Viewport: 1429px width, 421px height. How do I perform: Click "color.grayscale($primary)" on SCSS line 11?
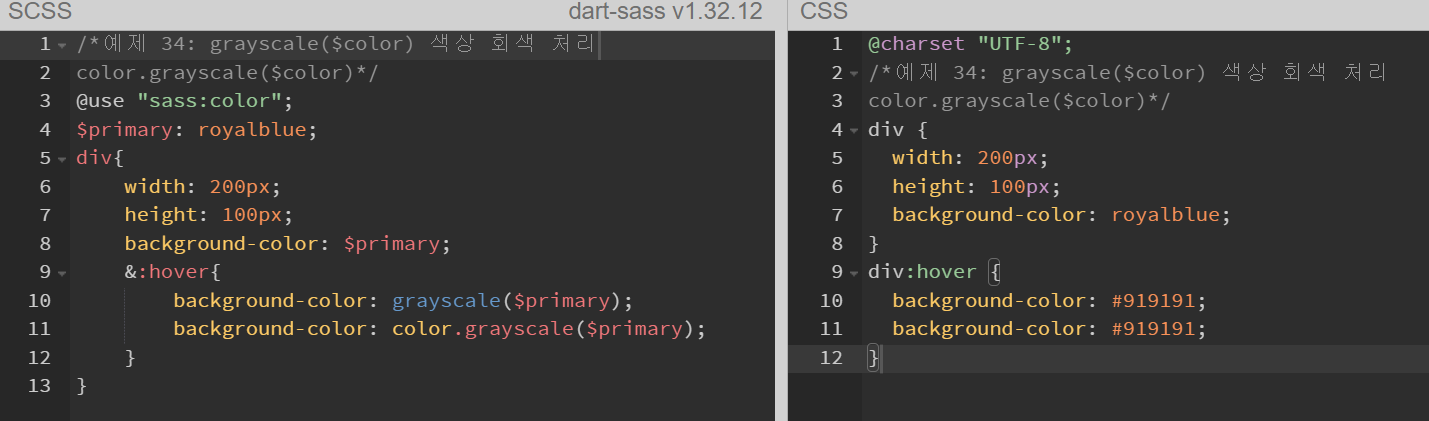point(543,329)
